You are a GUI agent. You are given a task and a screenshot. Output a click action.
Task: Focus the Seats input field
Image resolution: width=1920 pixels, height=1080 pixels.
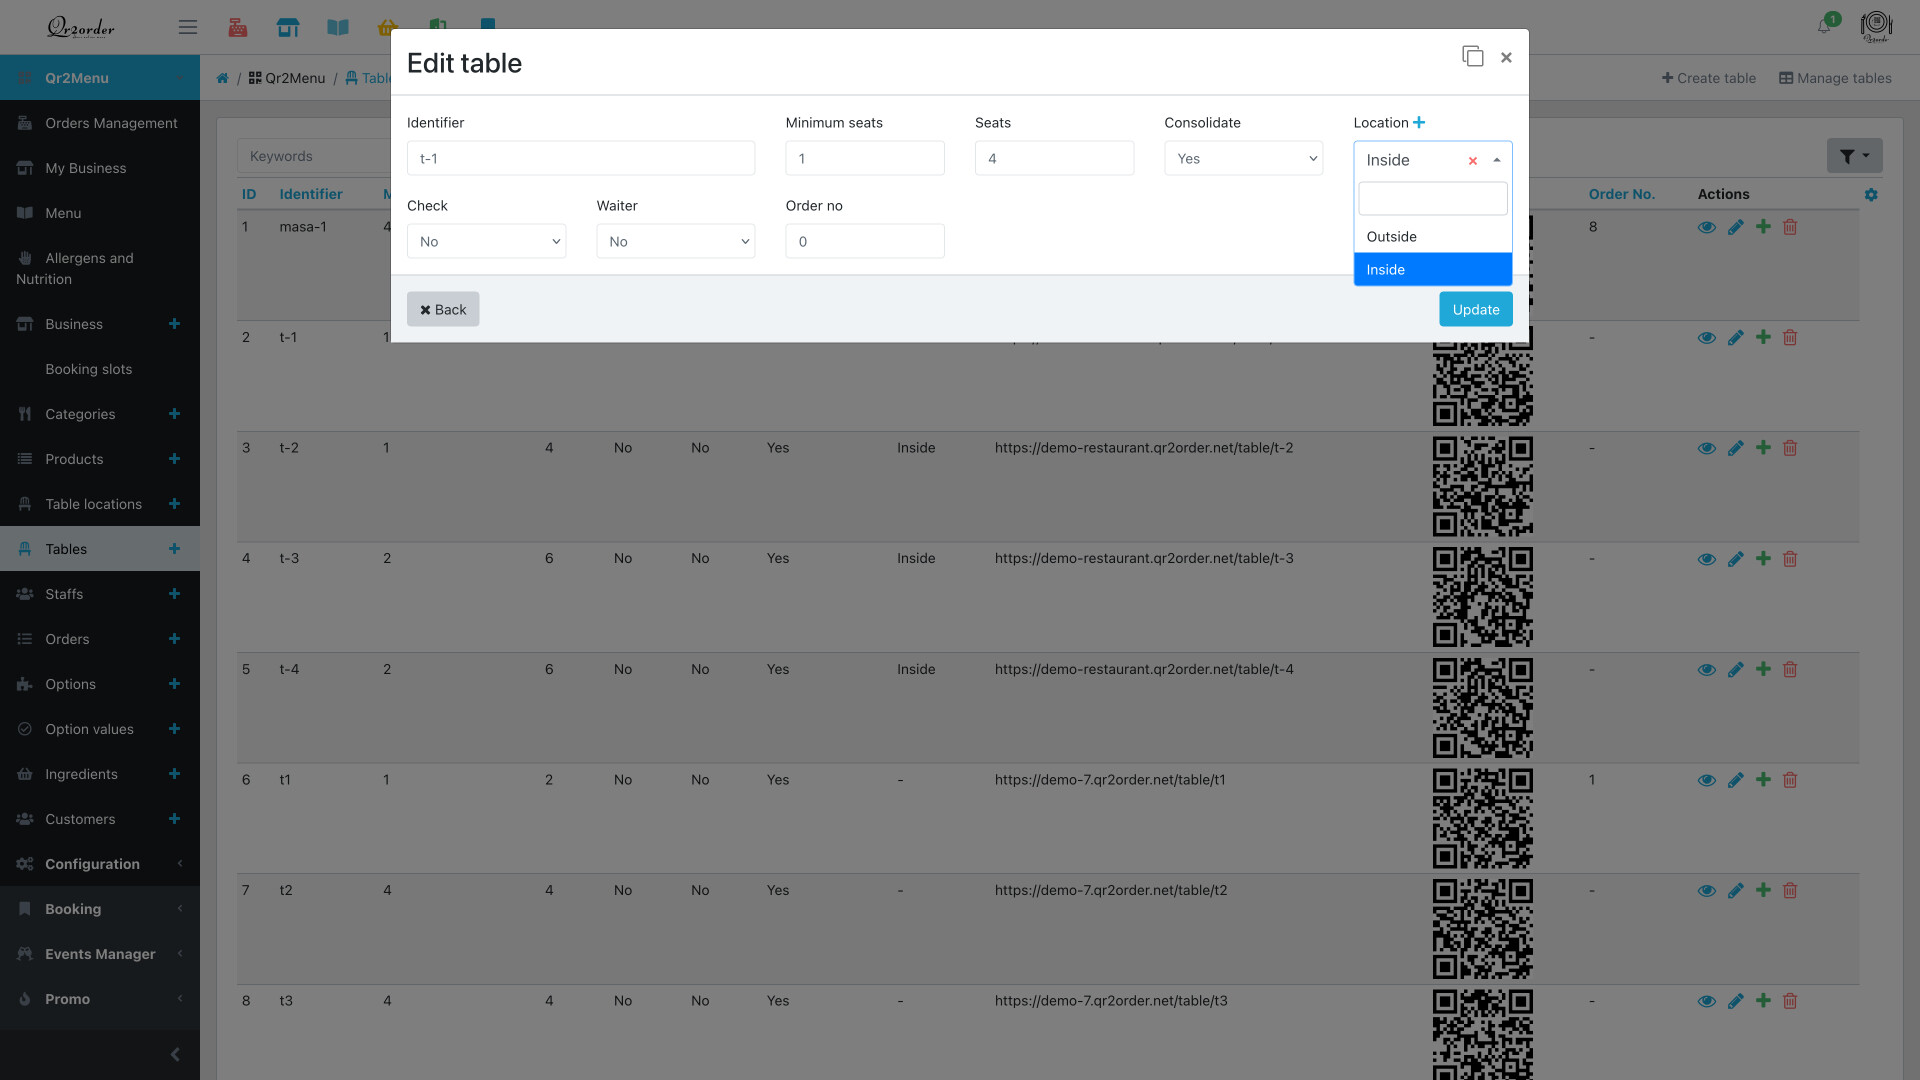(x=1054, y=158)
